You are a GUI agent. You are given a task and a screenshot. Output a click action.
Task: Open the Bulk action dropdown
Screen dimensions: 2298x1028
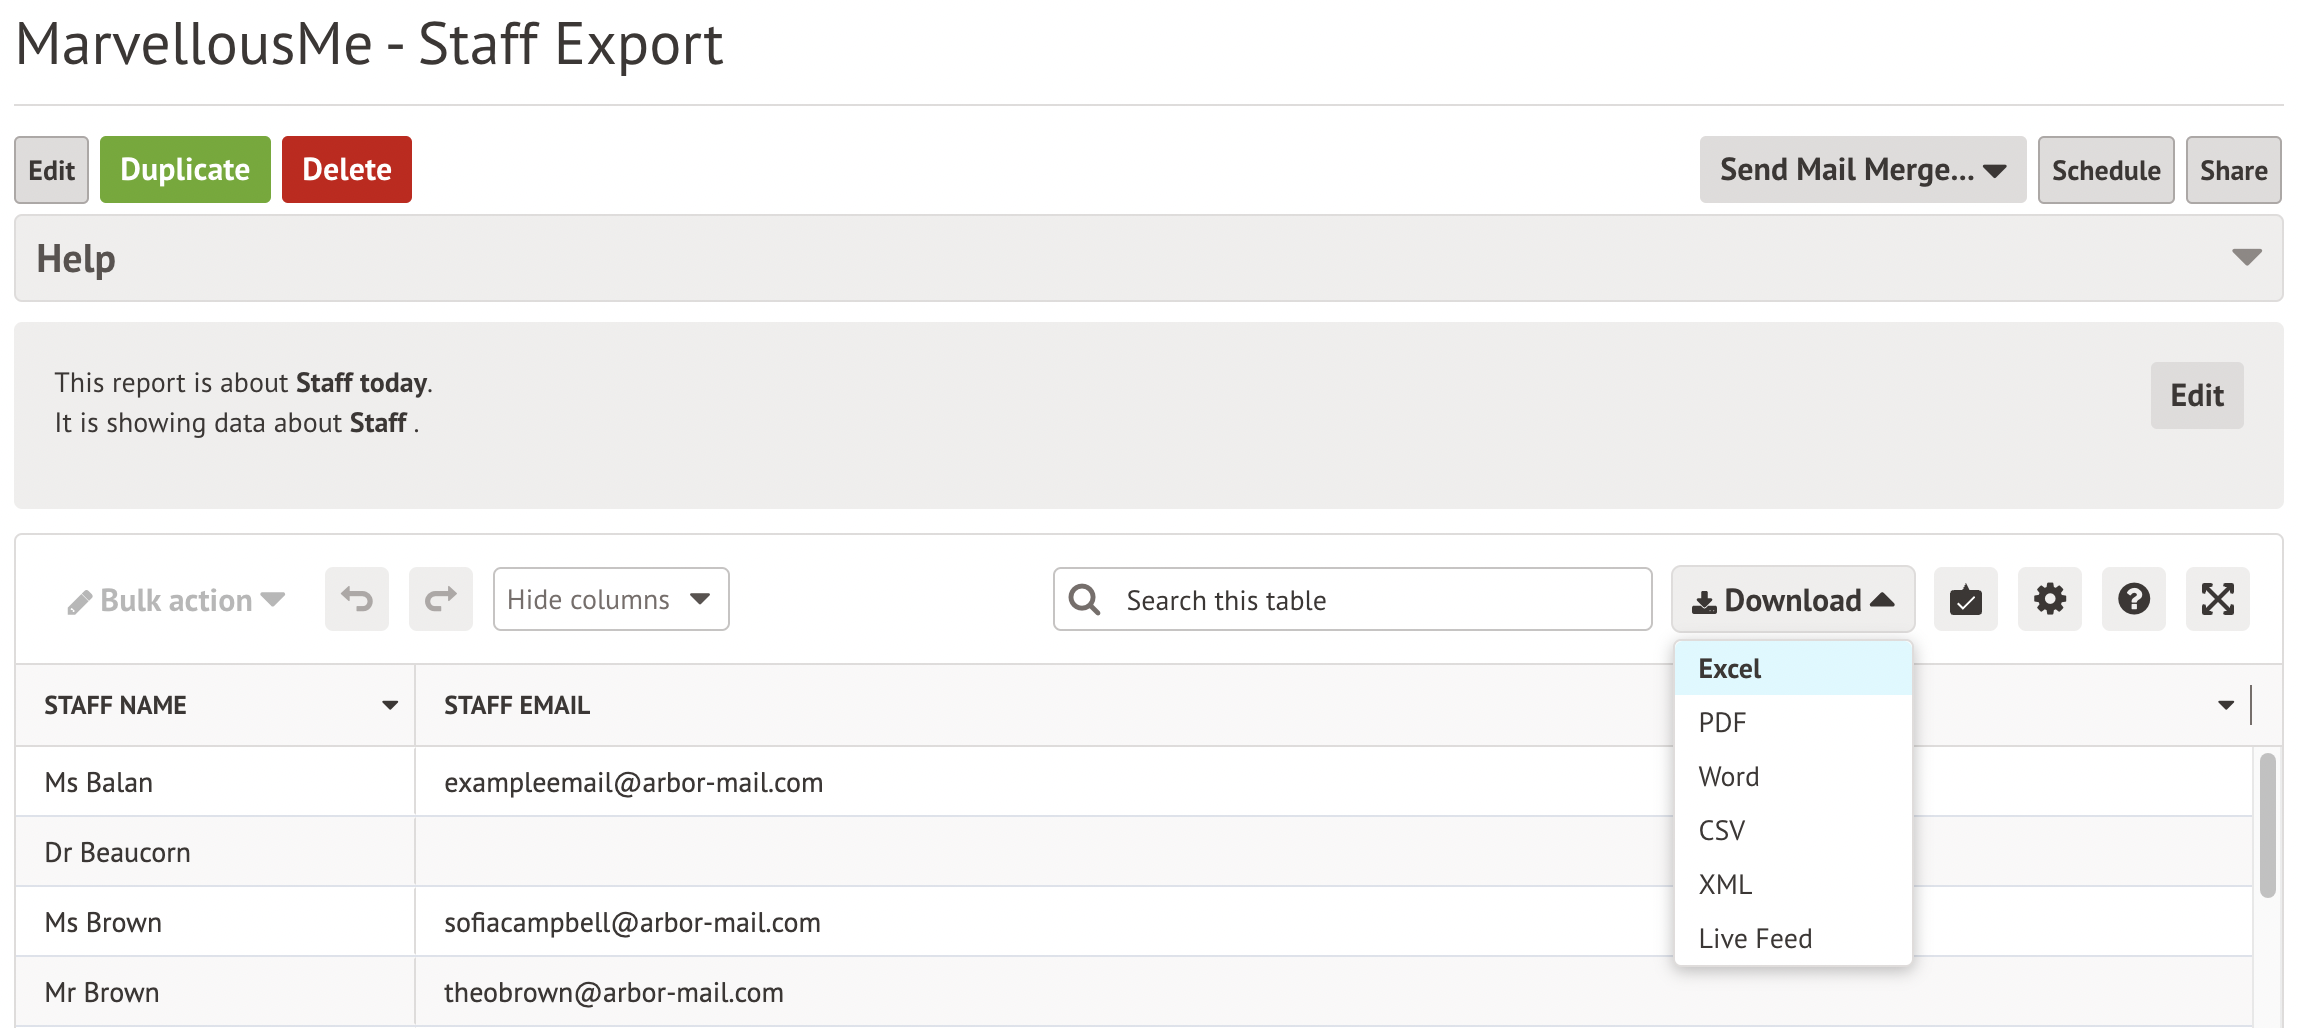coord(177,600)
